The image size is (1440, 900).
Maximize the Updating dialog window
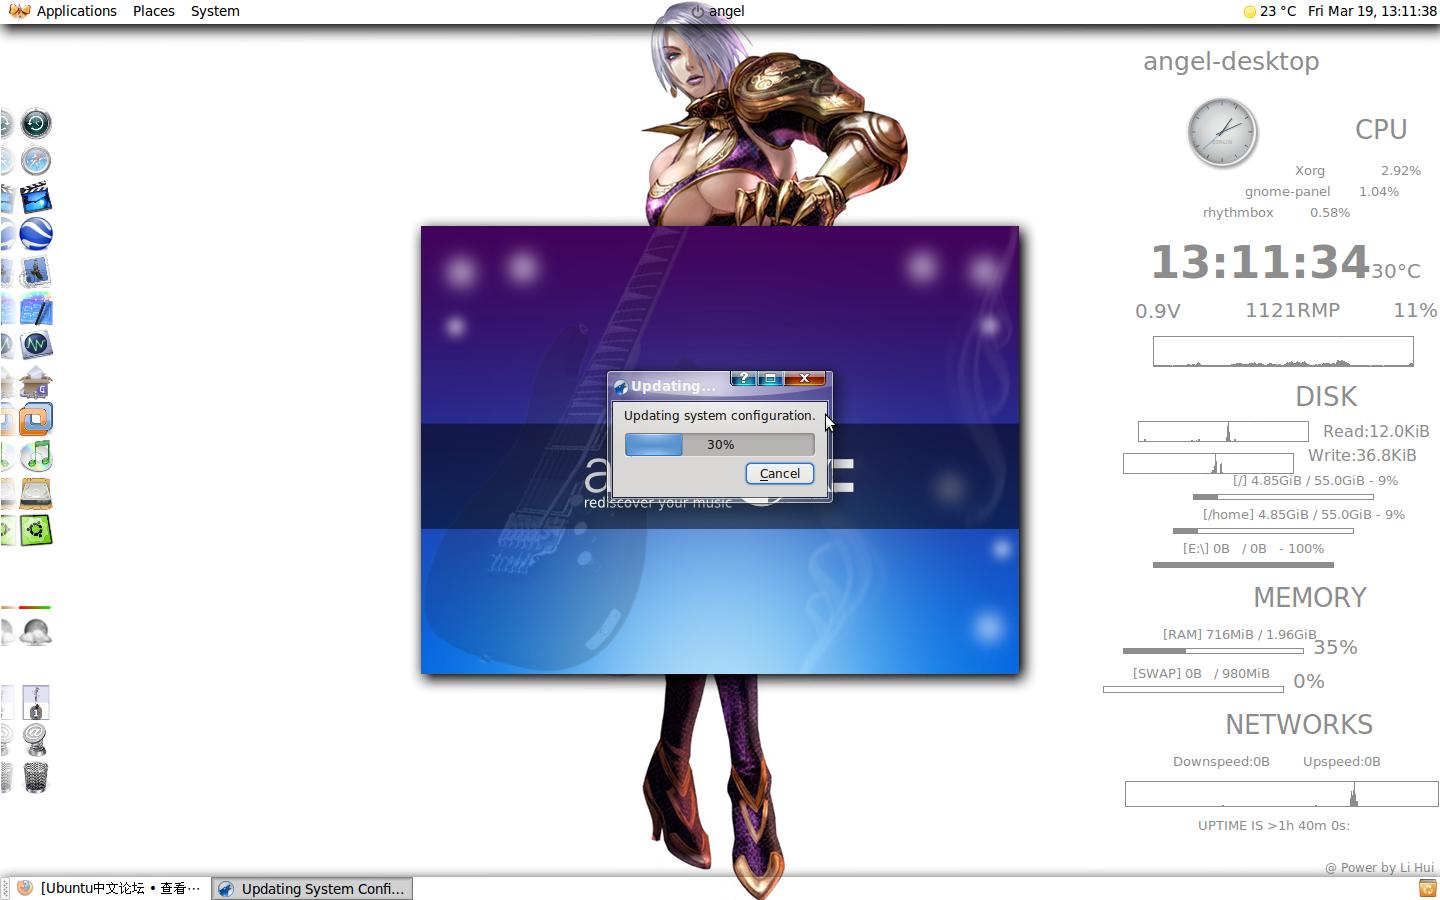[770, 378]
